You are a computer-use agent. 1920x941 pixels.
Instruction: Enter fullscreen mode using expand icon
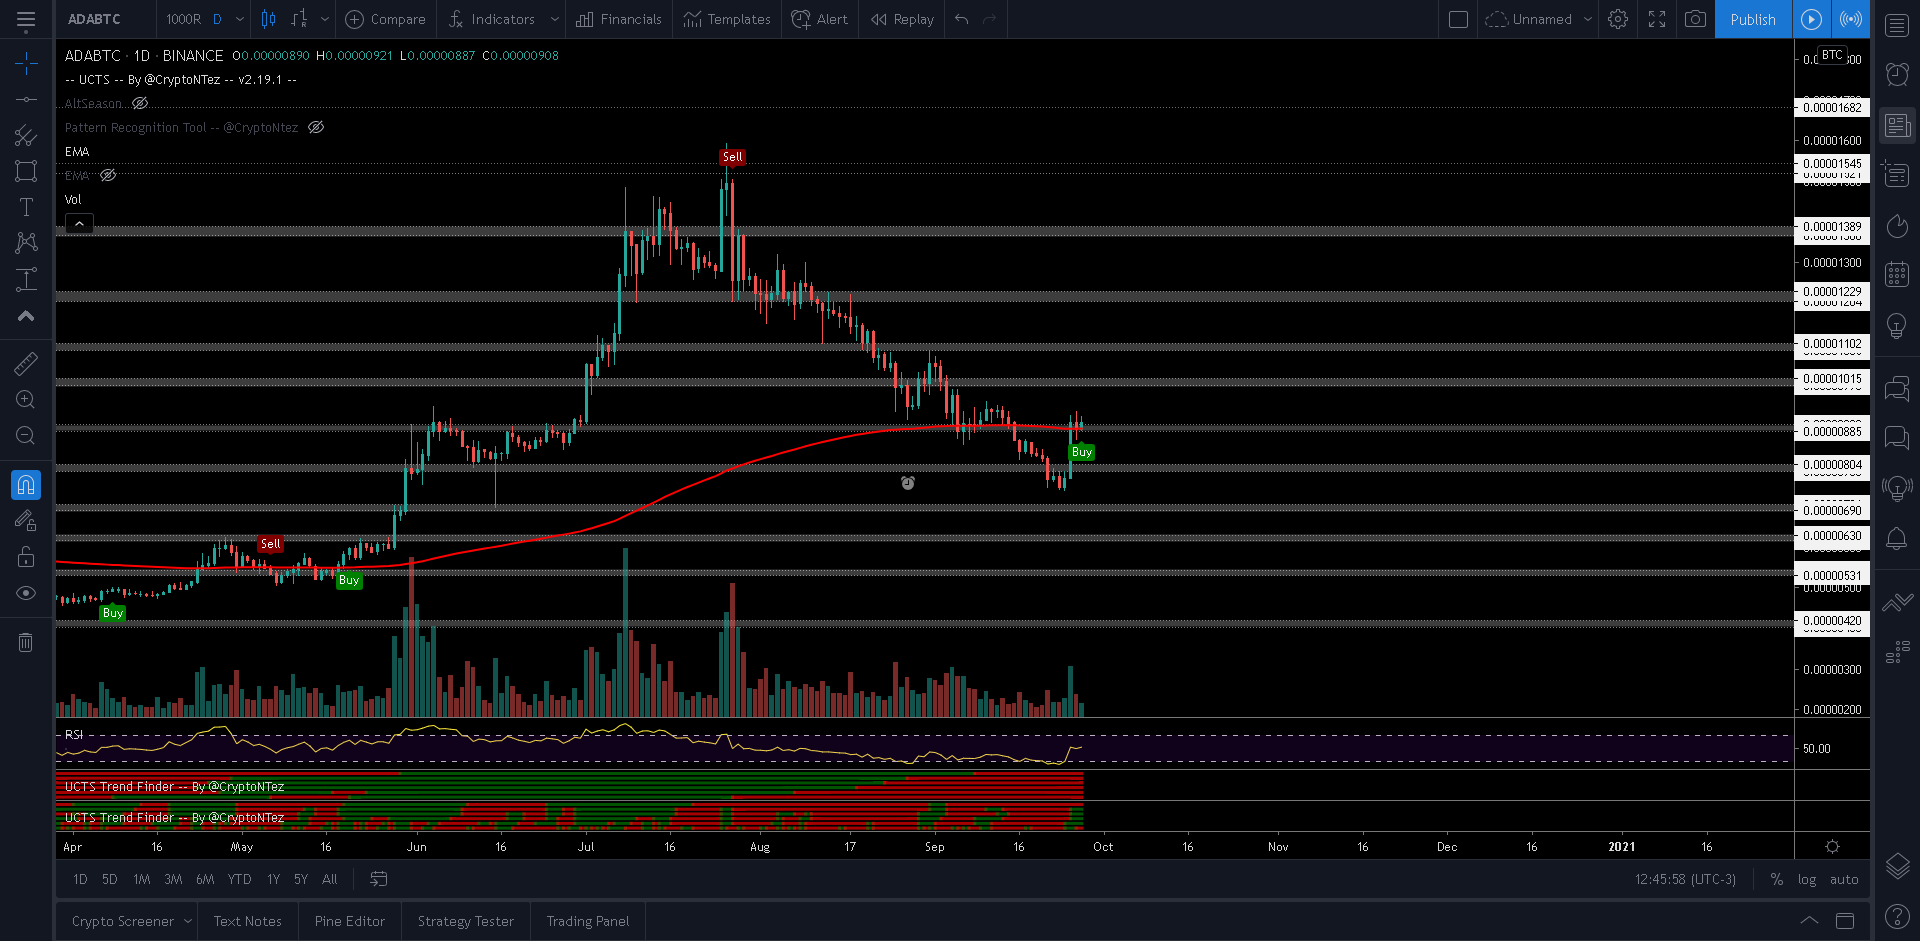(1657, 19)
